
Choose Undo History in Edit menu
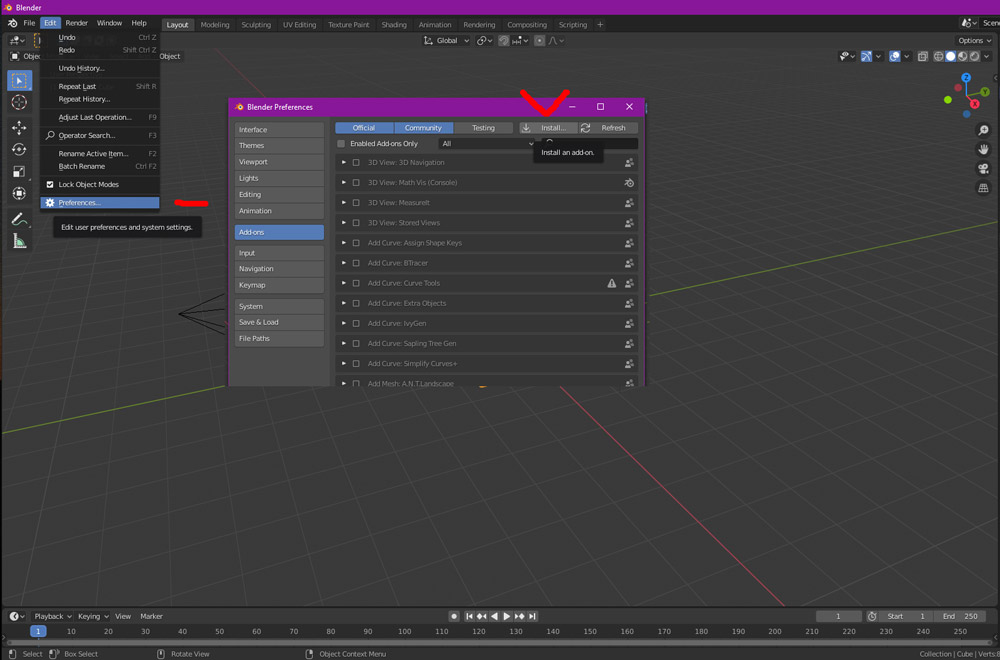pos(99,68)
